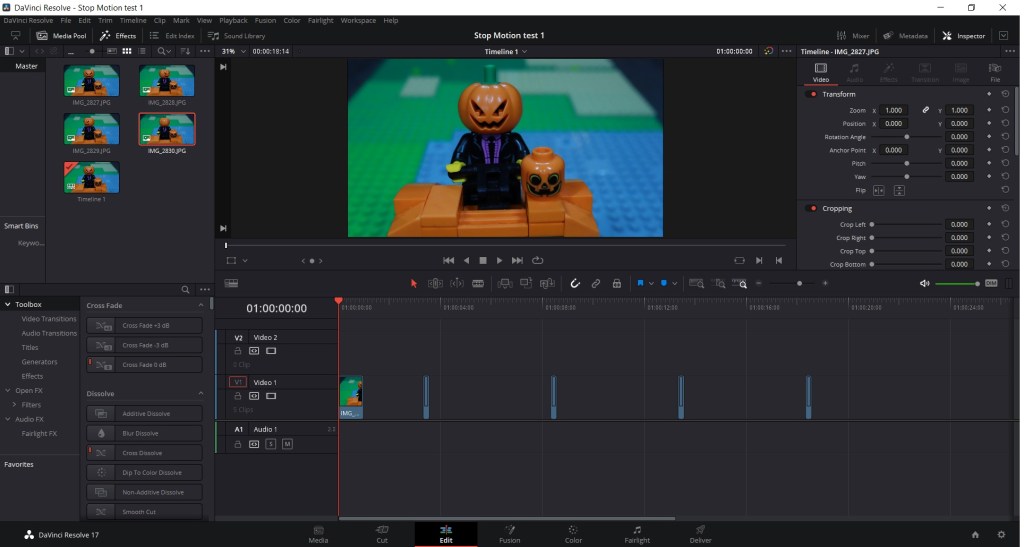
Task: Expand the Filters tree node
Action: pos(14,405)
